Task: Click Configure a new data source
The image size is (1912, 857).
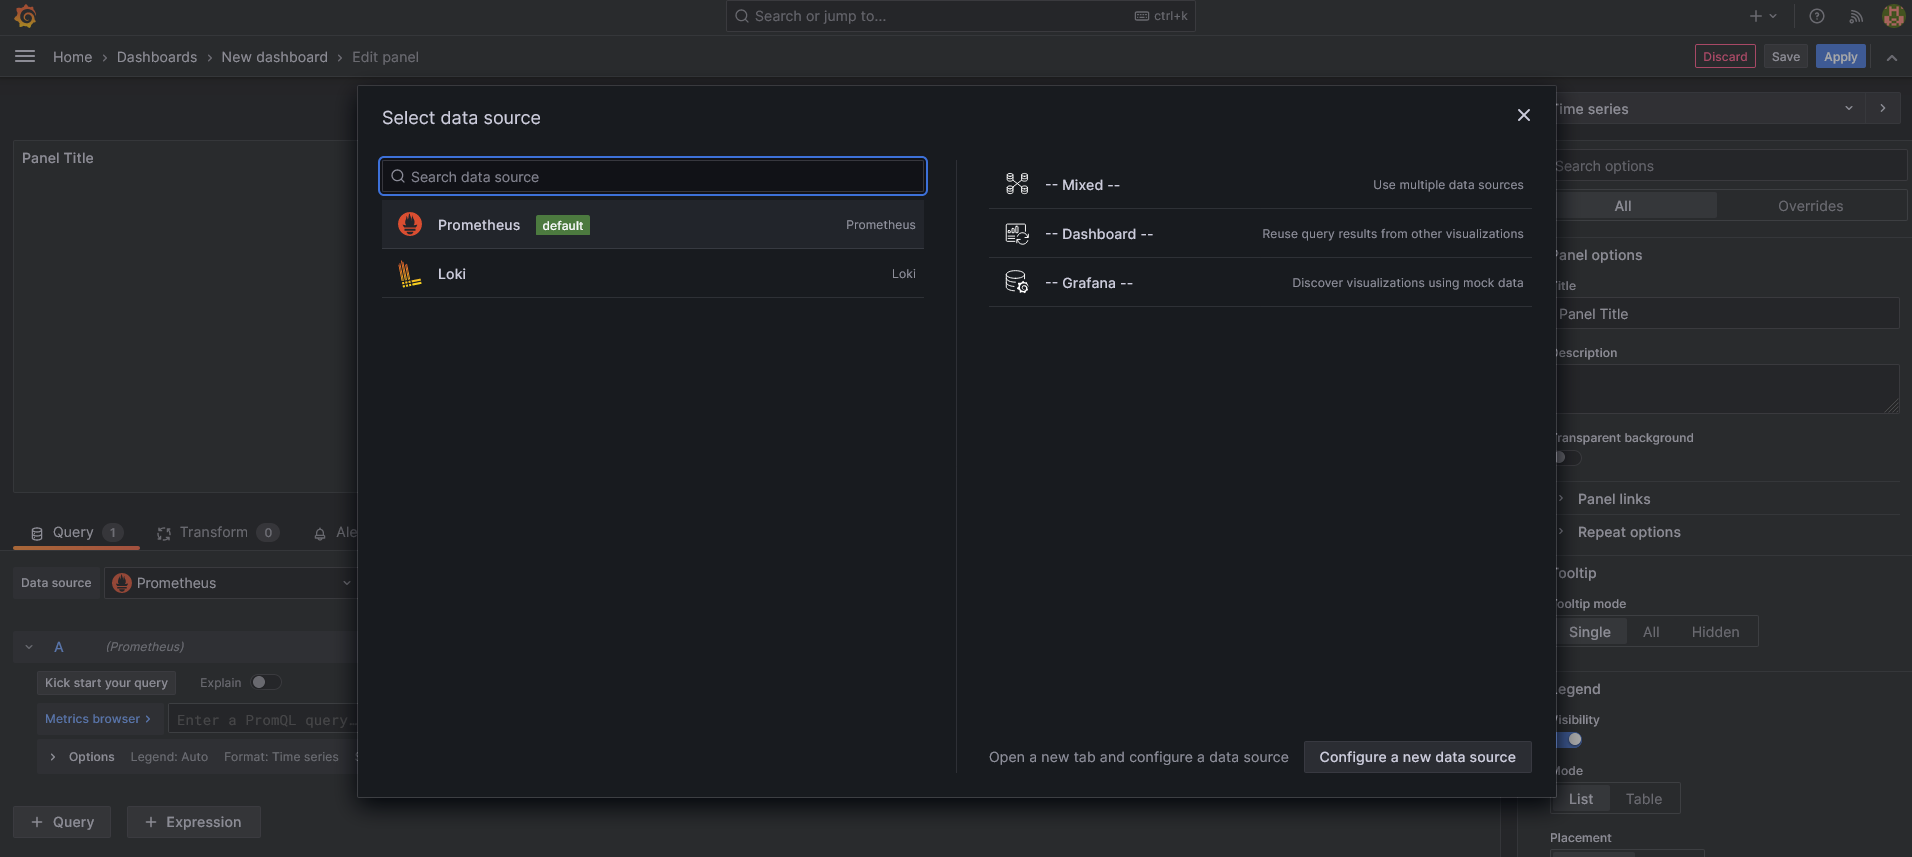Action: [x=1417, y=757]
